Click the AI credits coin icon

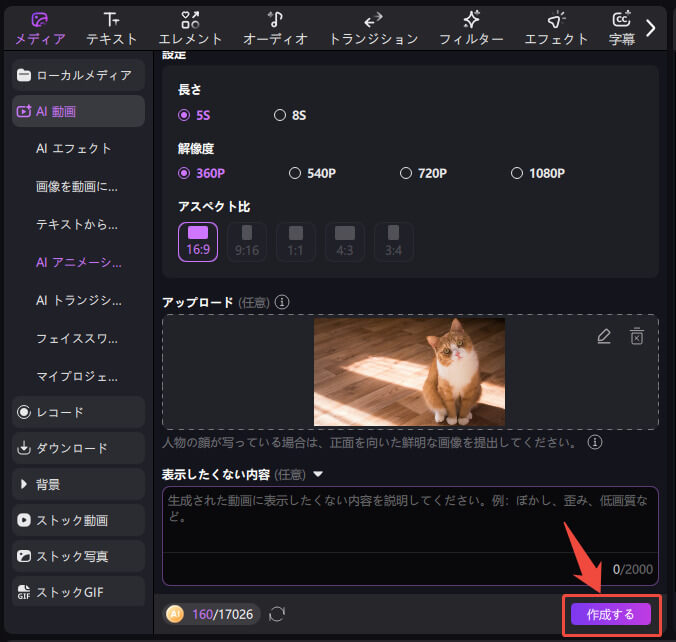point(175,614)
